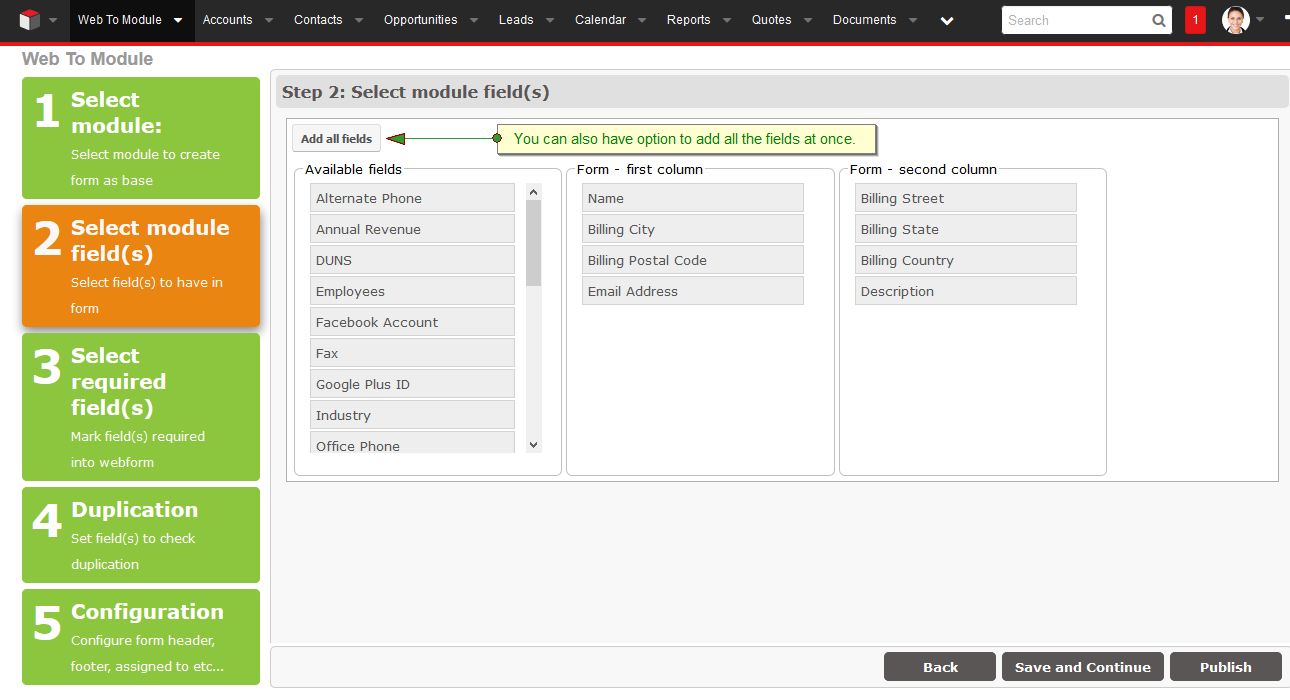Image resolution: width=1290 pixels, height=700 pixels.
Task: Click the search magnifier icon
Action: pos(1158,20)
